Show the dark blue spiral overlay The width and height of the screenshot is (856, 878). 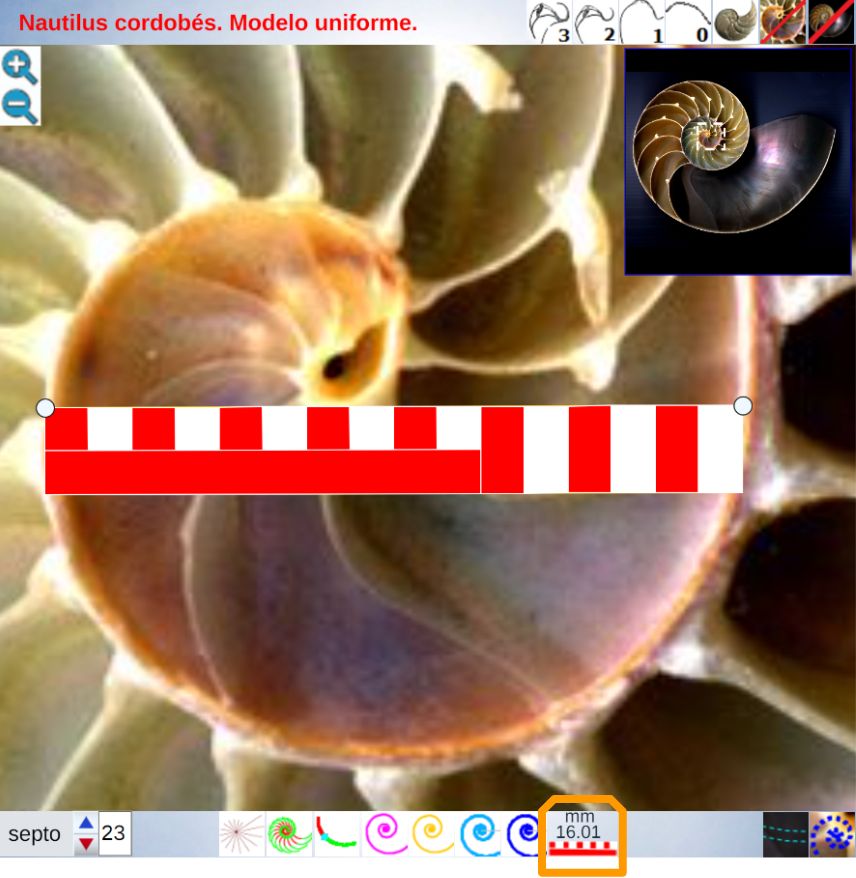pyautogui.click(x=523, y=834)
